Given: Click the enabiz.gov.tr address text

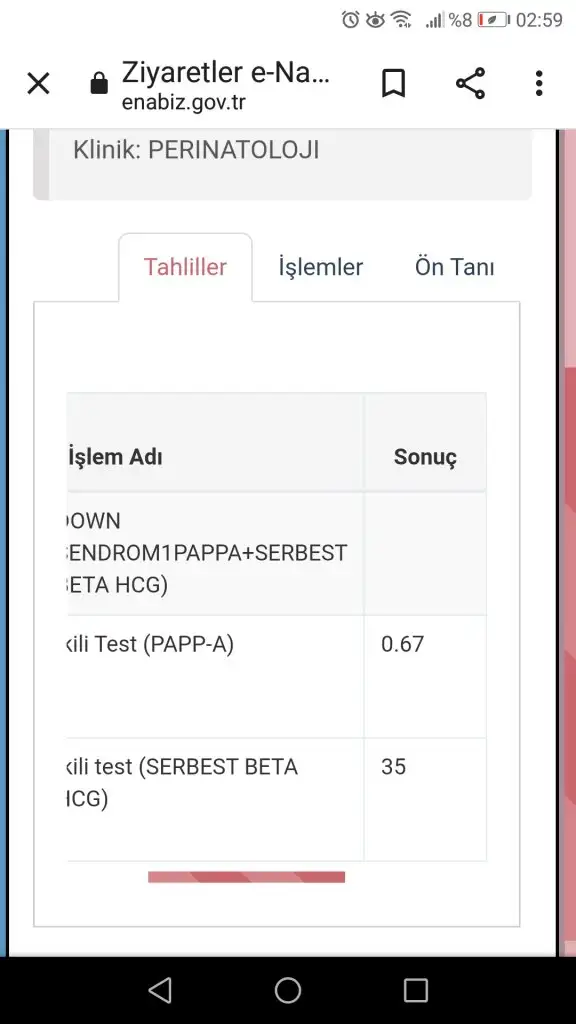Looking at the screenshot, I should tap(184, 103).
